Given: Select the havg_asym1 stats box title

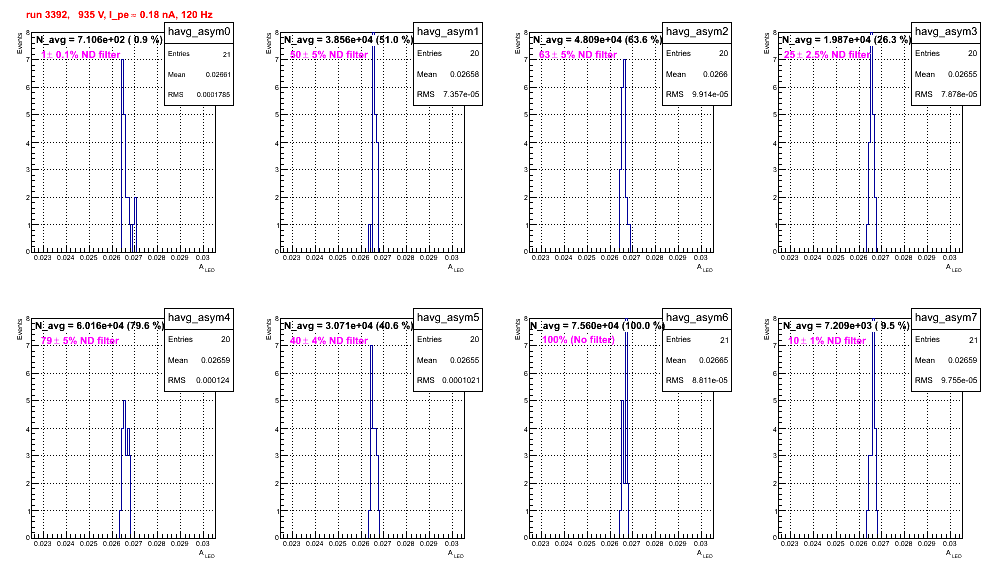Looking at the screenshot, I should pos(448,32).
